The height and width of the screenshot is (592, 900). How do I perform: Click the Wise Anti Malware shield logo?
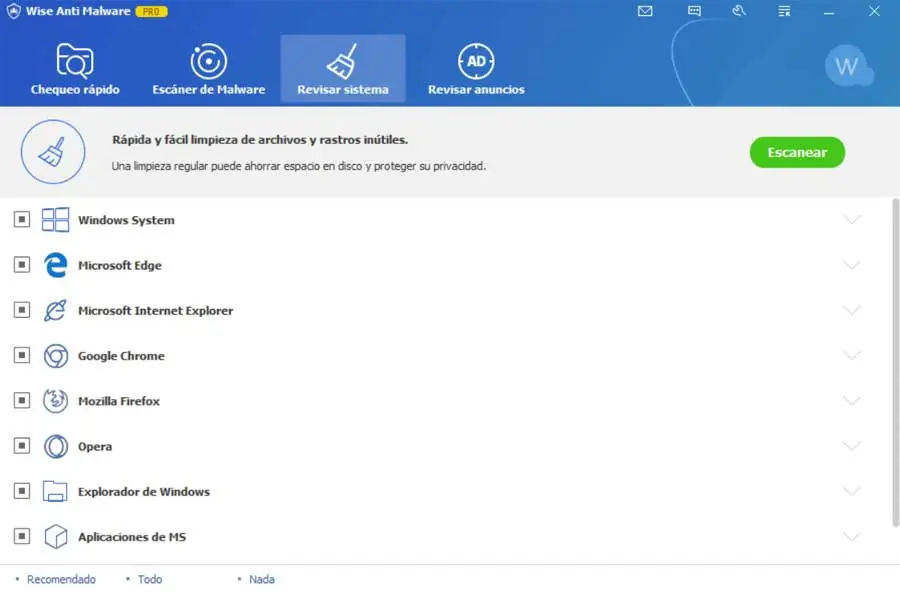click(x=13, y=11)
